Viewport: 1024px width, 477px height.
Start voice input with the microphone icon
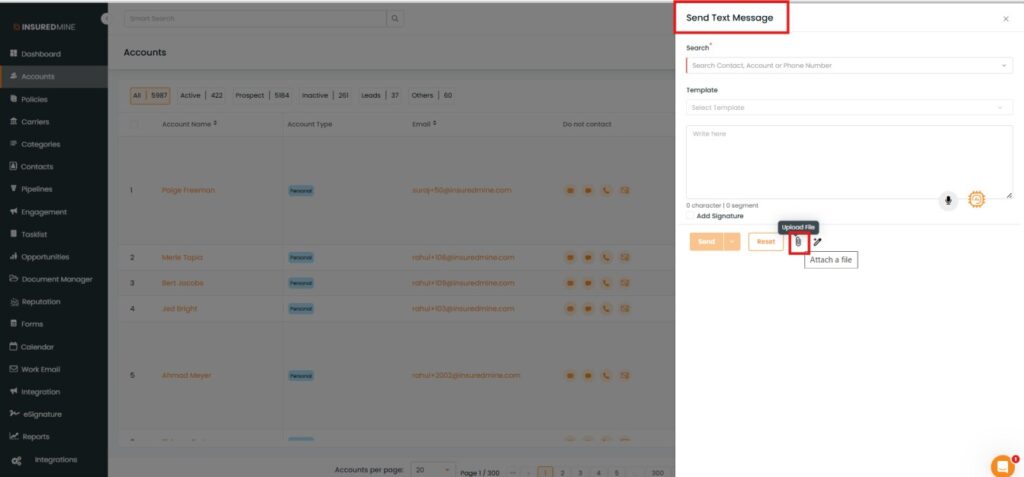[948, 200]
